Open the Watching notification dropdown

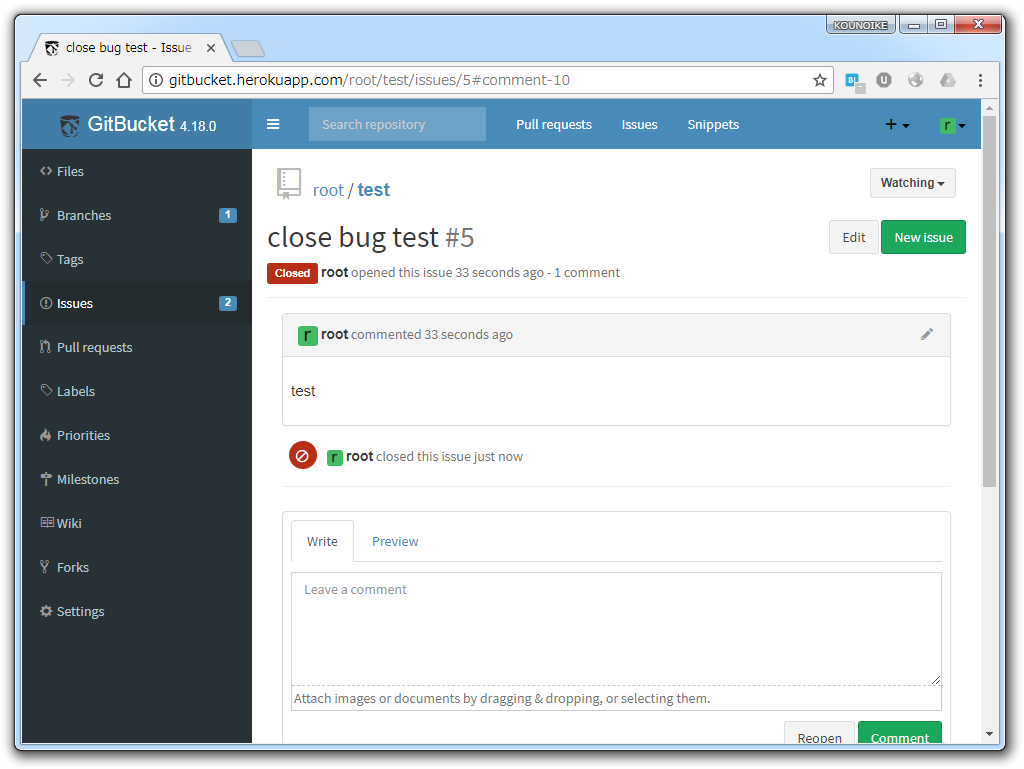(x=911, y=183)
